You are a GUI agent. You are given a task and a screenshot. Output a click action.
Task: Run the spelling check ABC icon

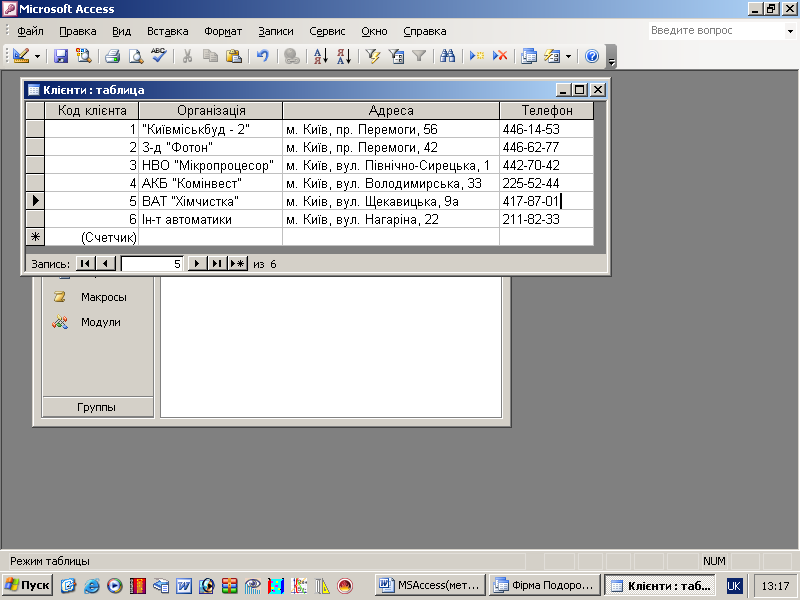(x=159, y=56)
